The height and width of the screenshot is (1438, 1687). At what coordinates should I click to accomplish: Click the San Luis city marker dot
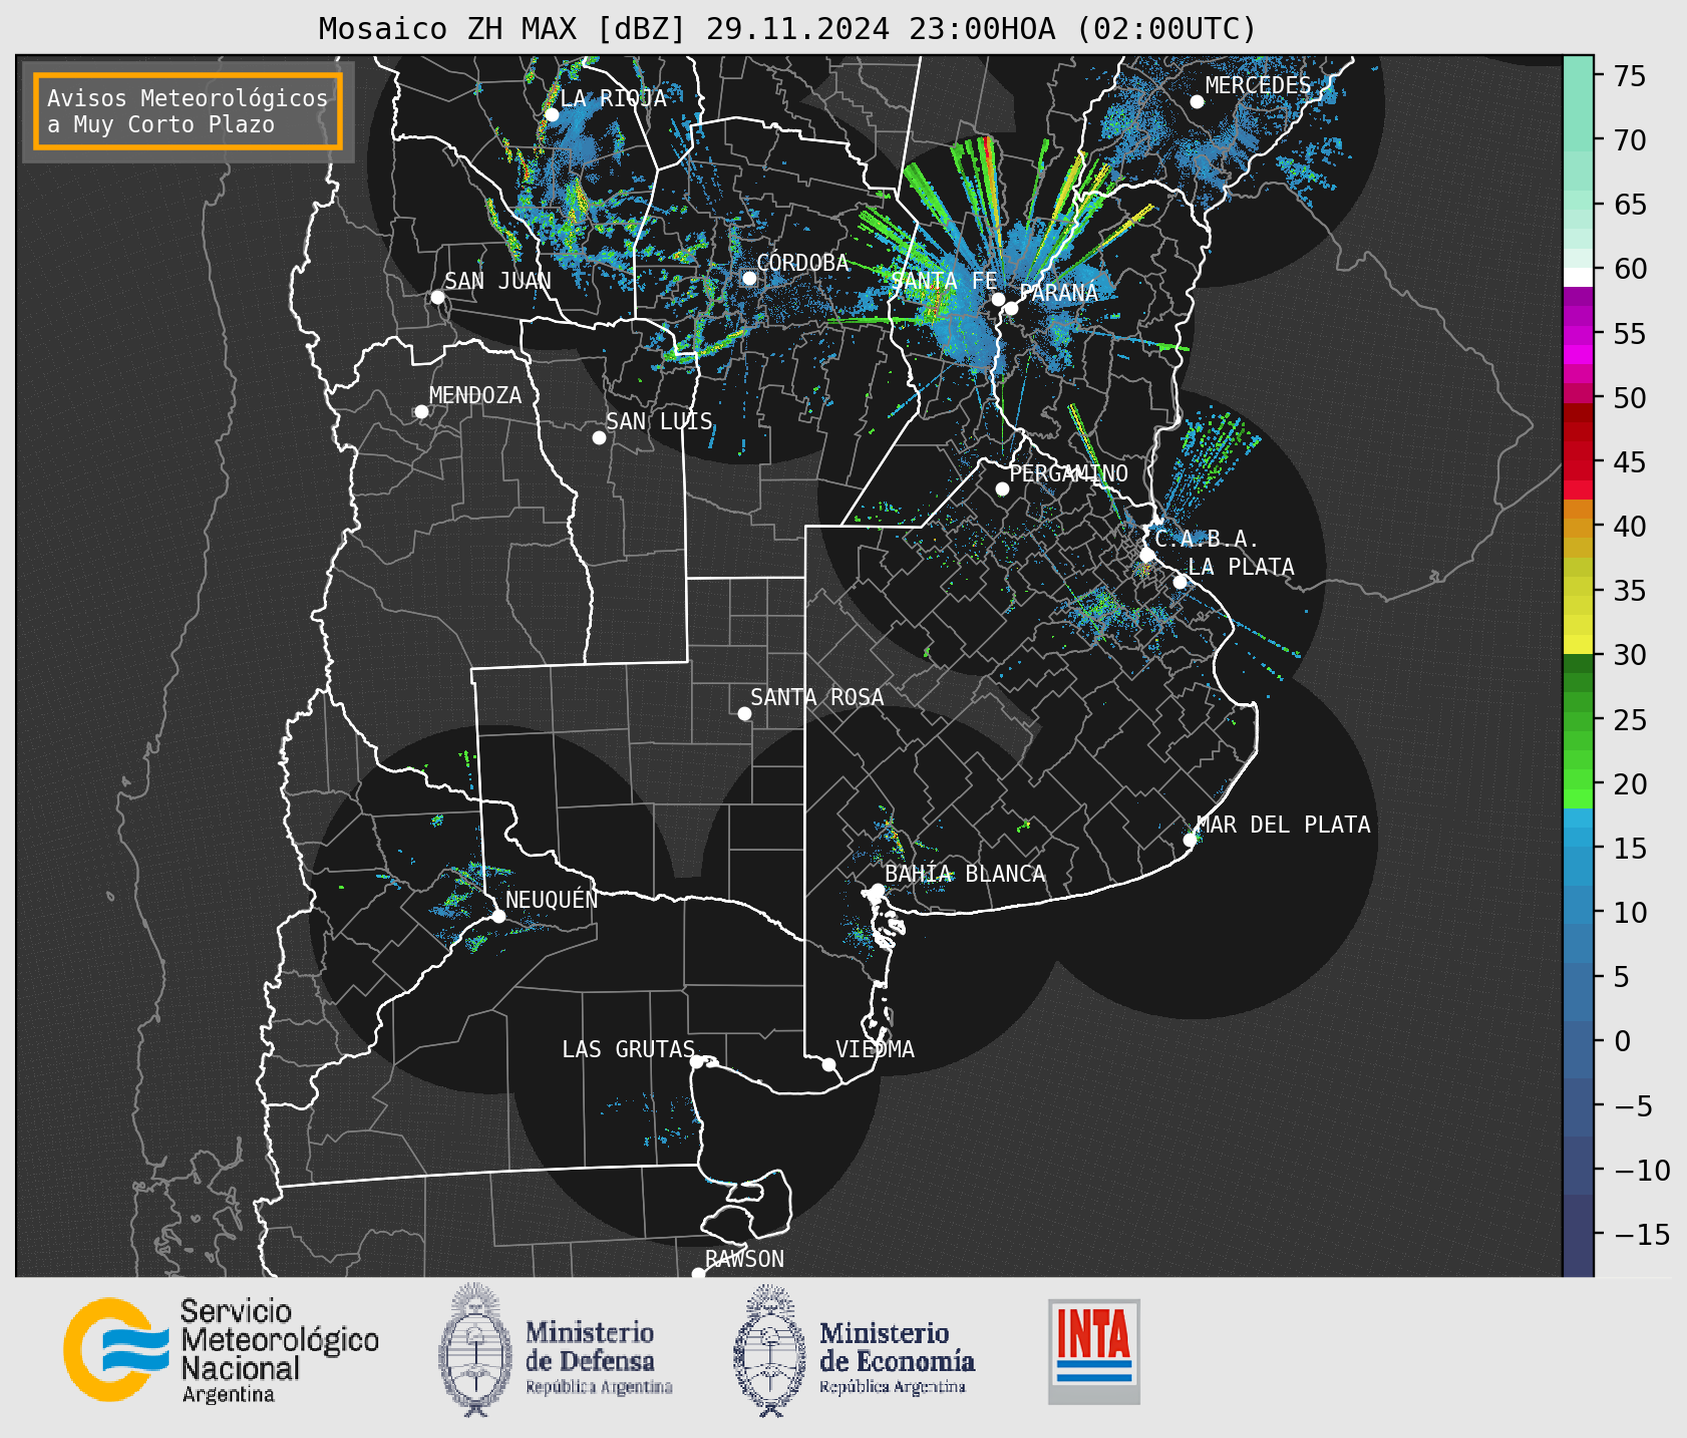(x=599, y=438)
